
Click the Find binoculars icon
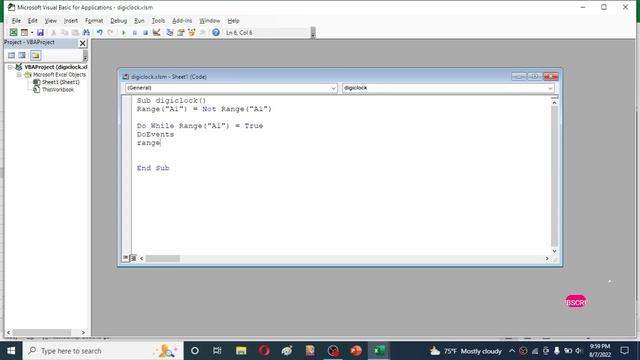tap(86, 33)
